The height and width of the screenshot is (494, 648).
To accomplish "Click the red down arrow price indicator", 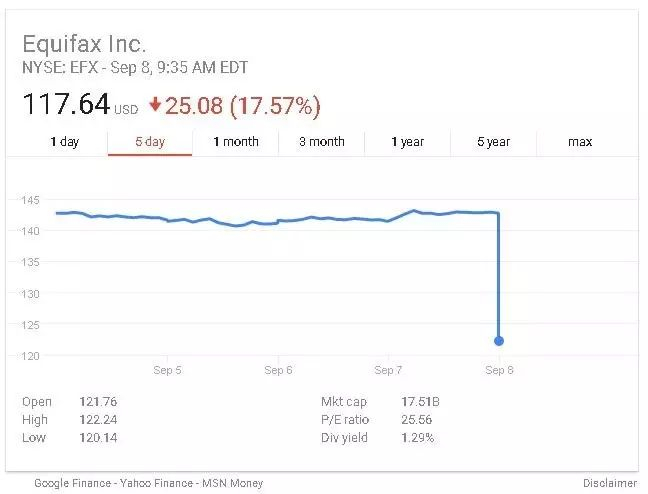I will pyautogui.click(x=154, y=104).
